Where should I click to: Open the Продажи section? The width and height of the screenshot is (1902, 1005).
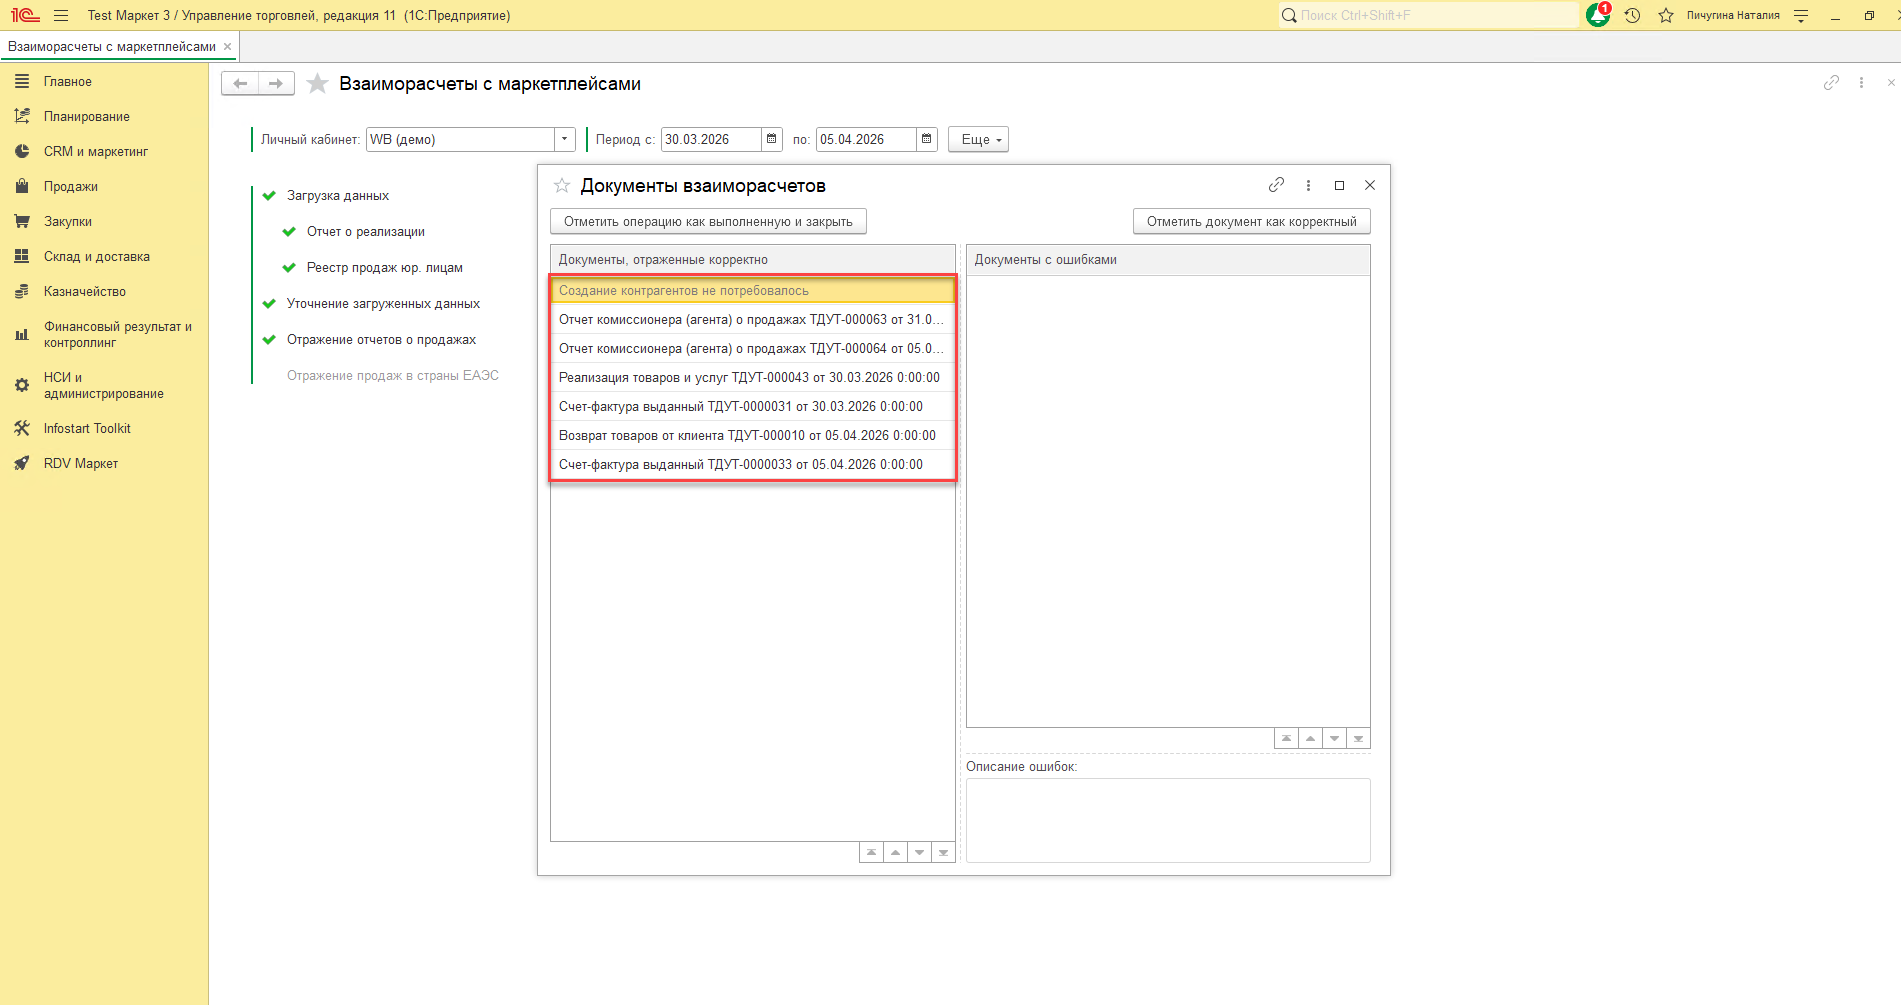(x=70, y=187)
